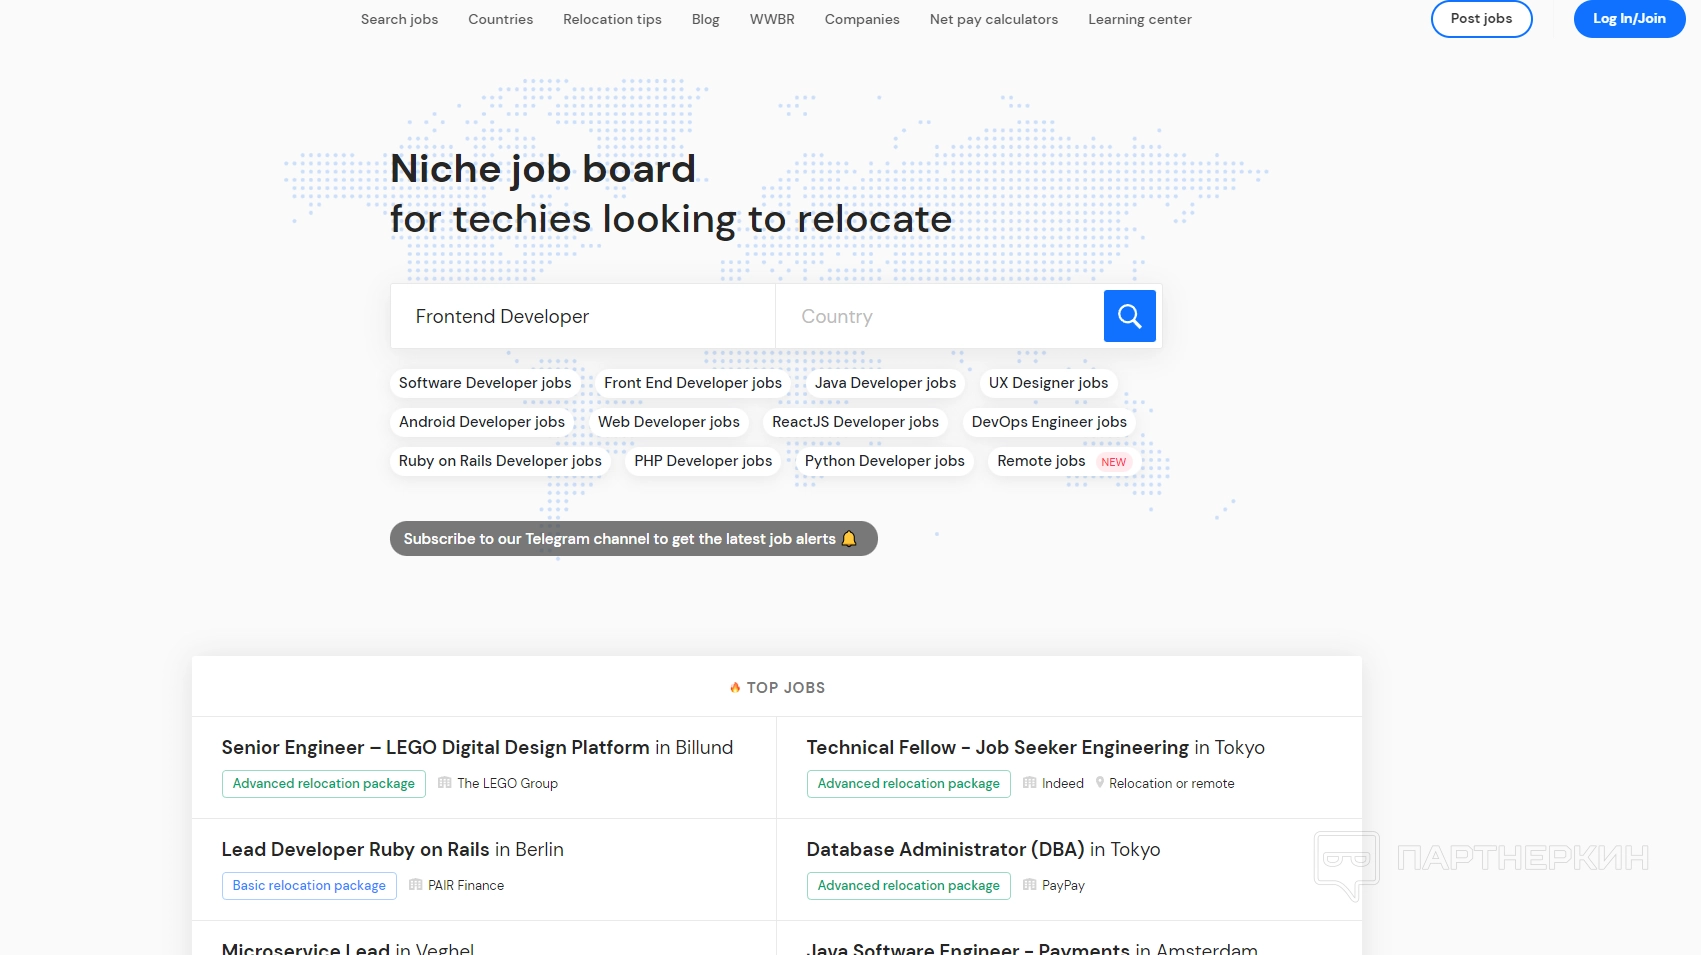The width and height of the screenshot is (1701, 955).
Task: Click the bell icon in Telegram banner
Action: tap(849, 539)
